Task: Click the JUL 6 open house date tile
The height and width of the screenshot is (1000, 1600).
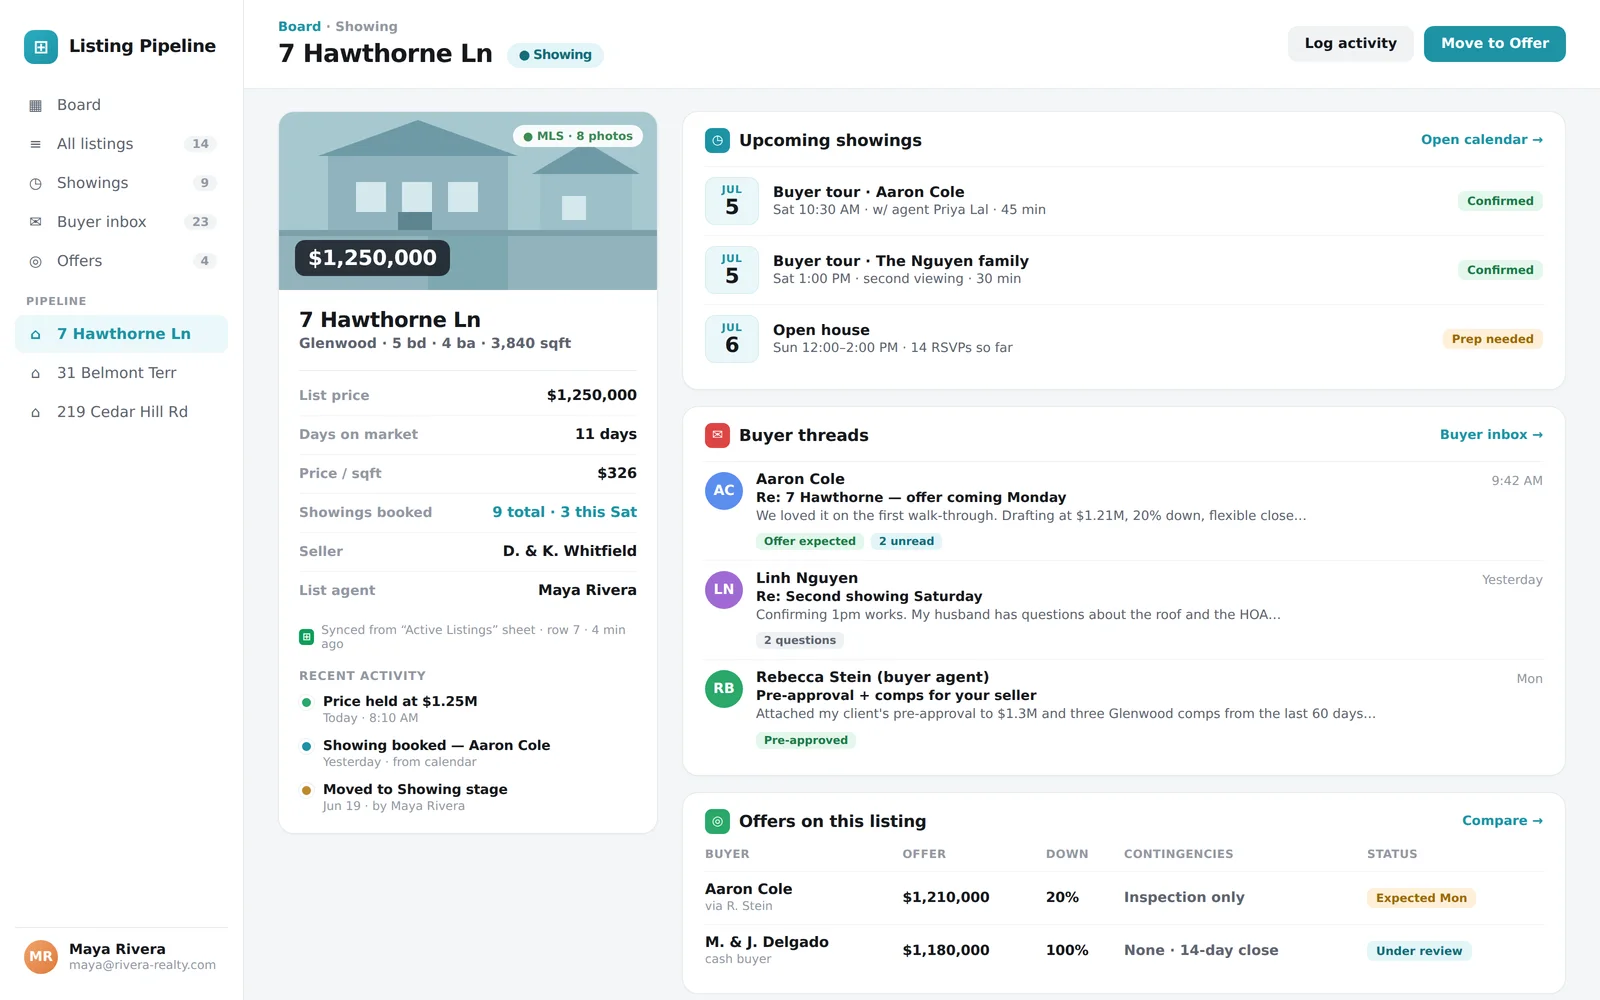Action: click(x=732, y=339)
